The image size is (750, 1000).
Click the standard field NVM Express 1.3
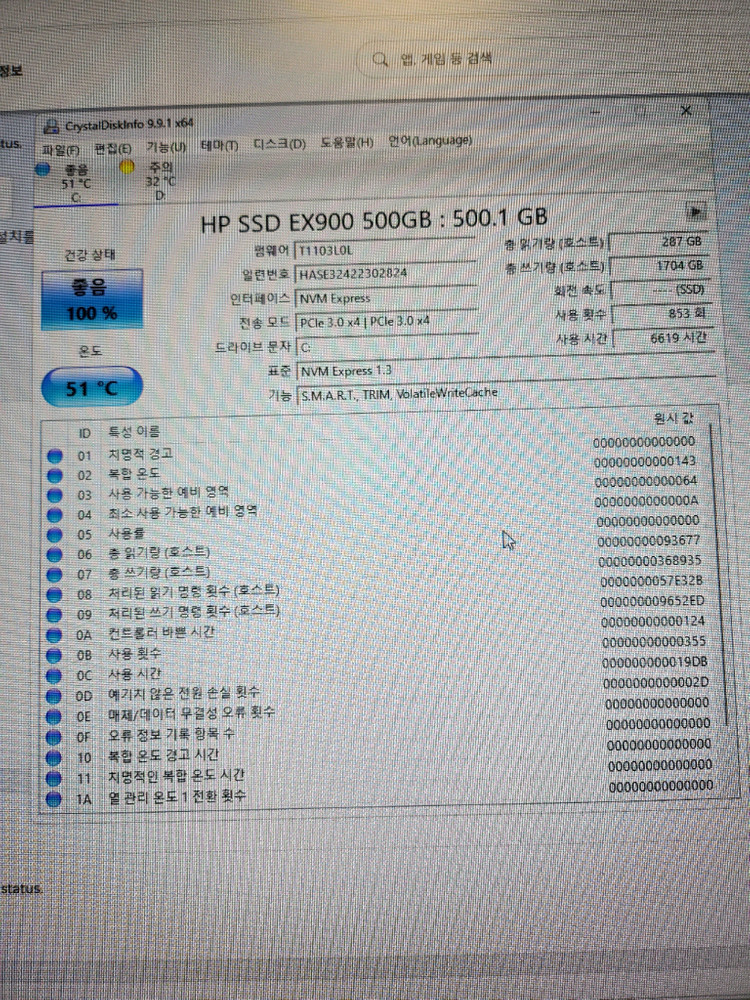(506, 369)
